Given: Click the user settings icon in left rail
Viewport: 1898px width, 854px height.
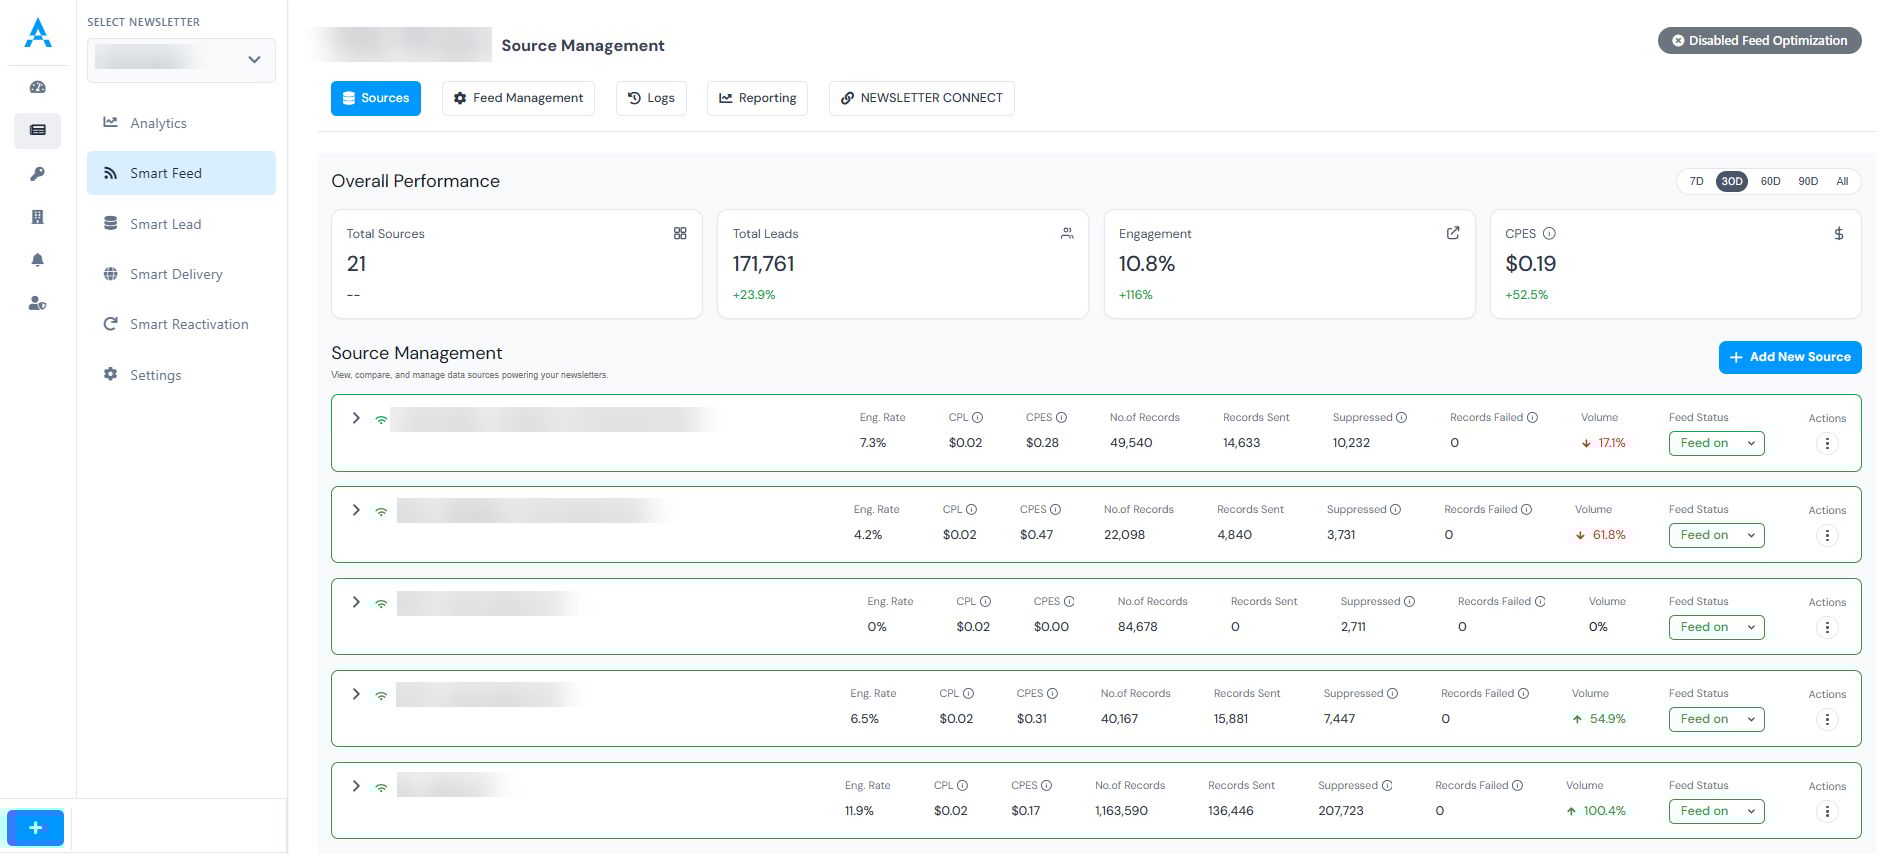Looking at the screenshot, I should (x=38, y=303).
